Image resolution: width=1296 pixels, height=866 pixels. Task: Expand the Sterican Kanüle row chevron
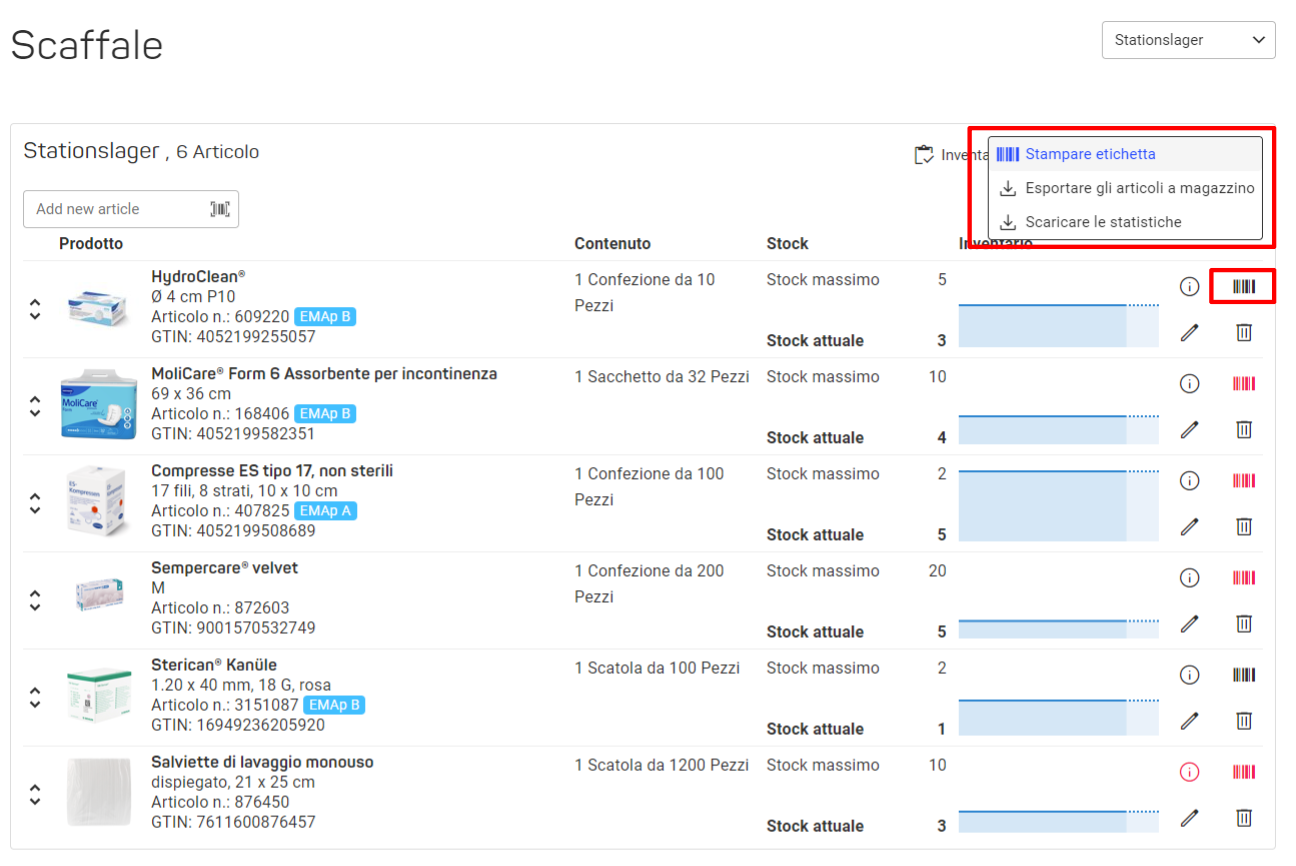pos(35,697)
